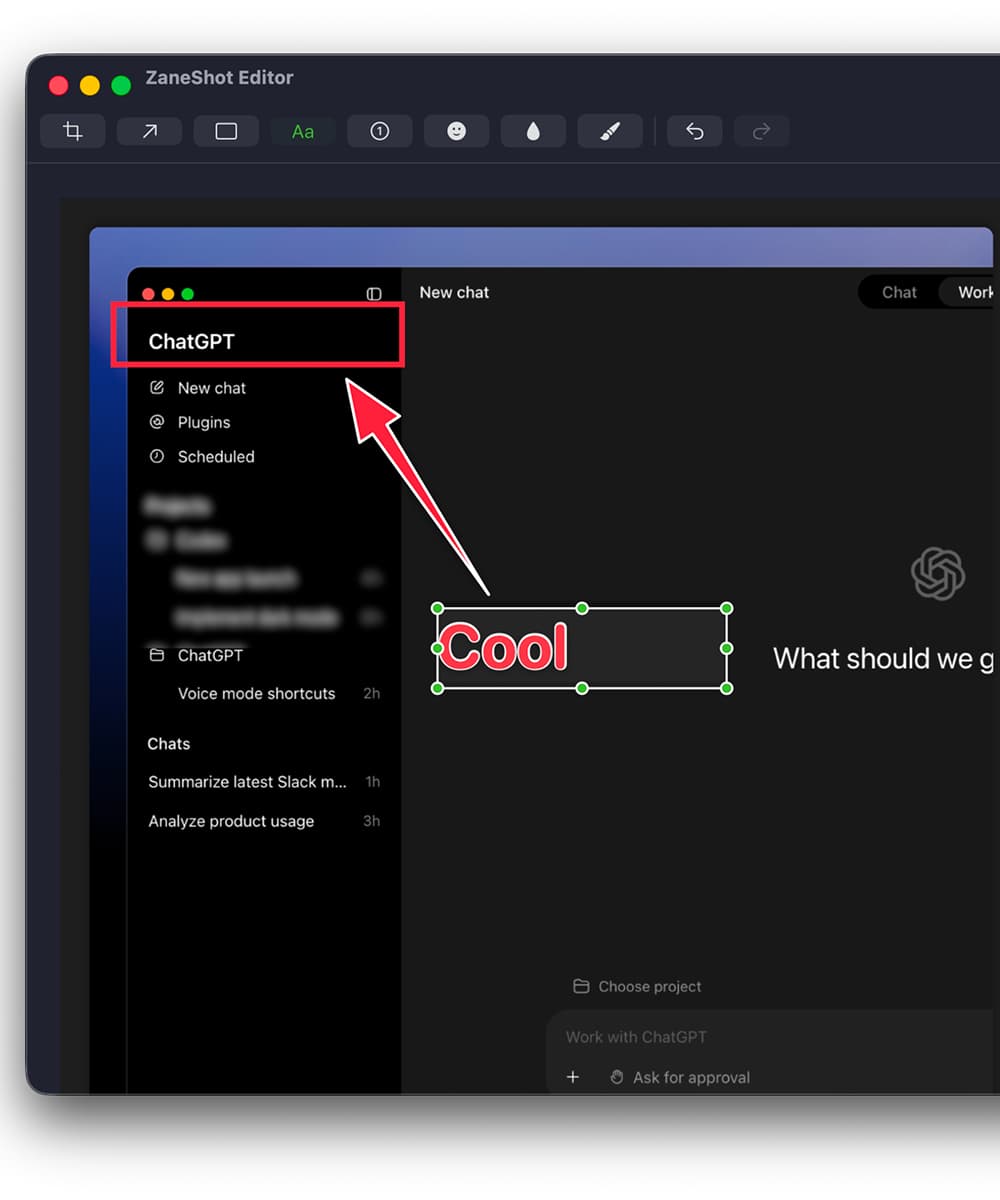The width and height of the screenshot is (1000, 1200).
Task: Toggle the ChatGPT sidebar panel icon
Action: pos(374,294)
